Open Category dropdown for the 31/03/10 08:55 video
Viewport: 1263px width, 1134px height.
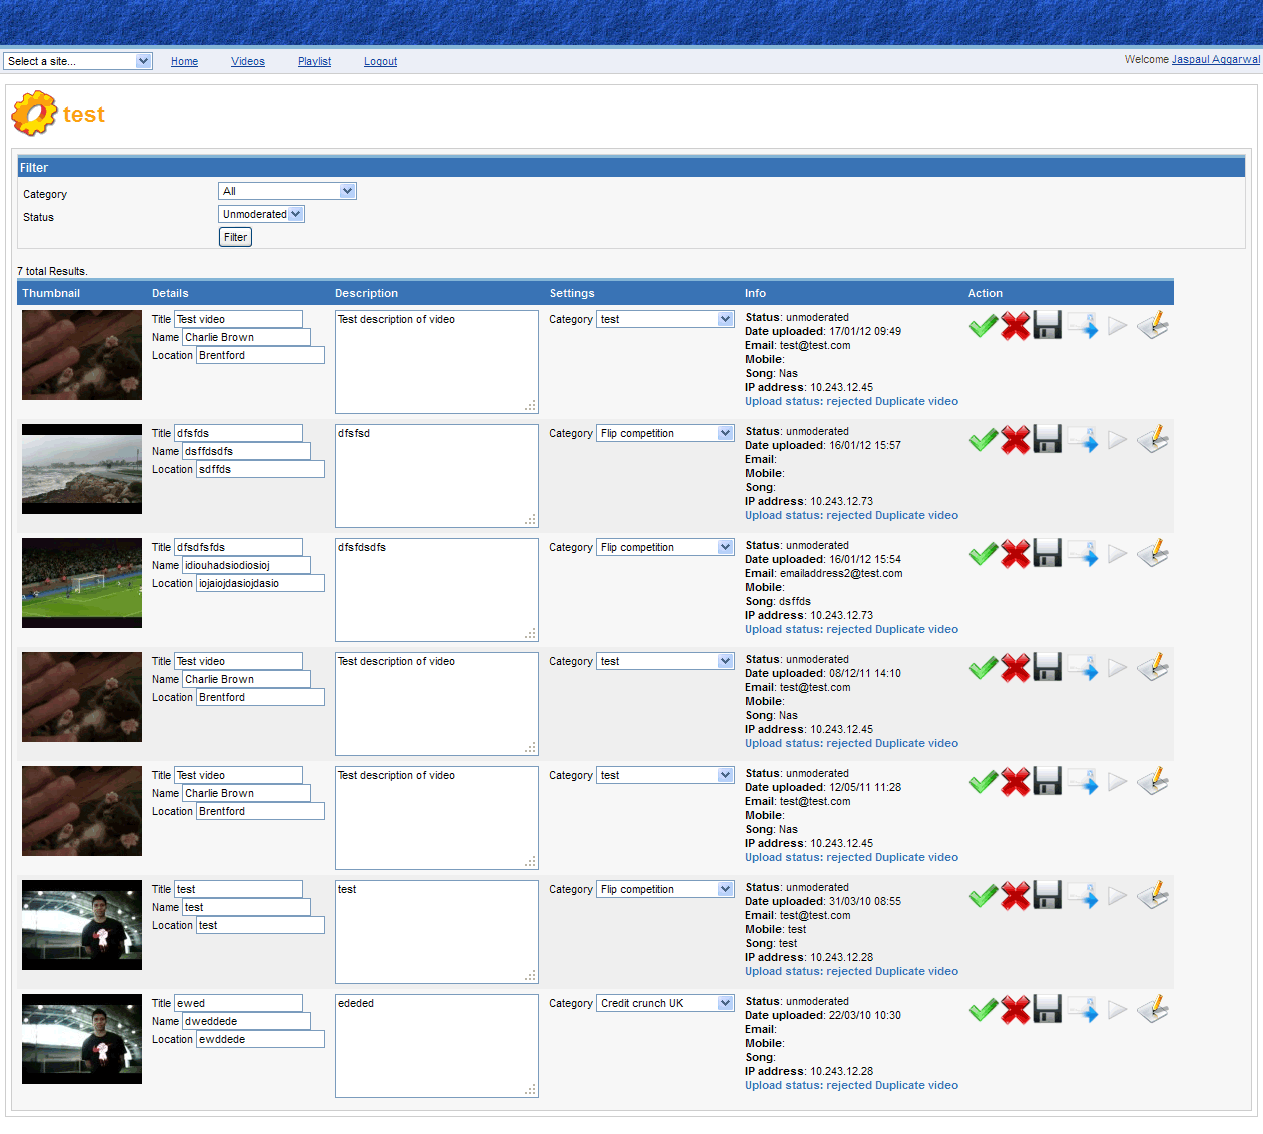pos(666,889)
